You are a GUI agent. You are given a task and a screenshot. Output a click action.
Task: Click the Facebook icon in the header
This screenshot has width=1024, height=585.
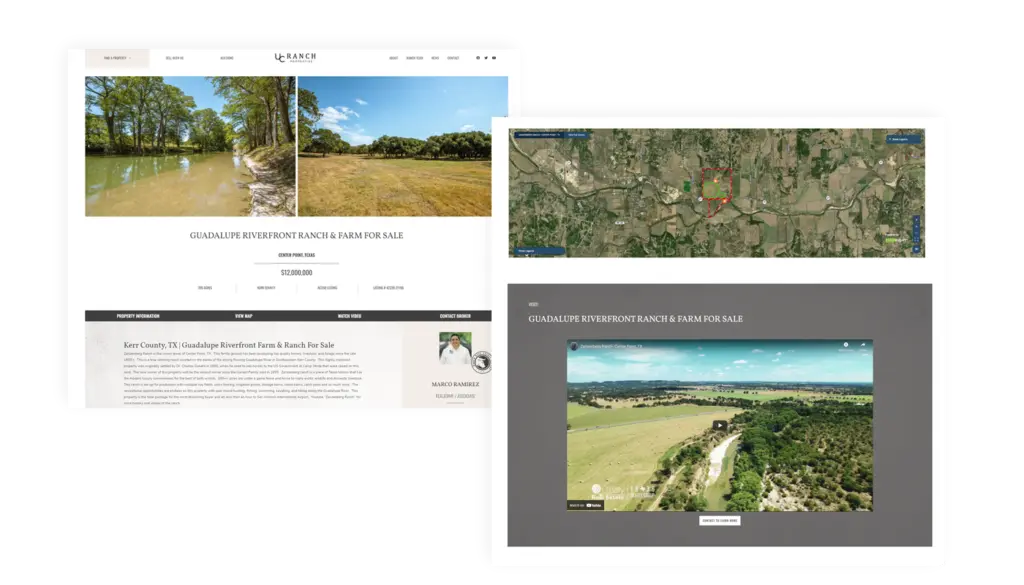click(x=478, y=58)
